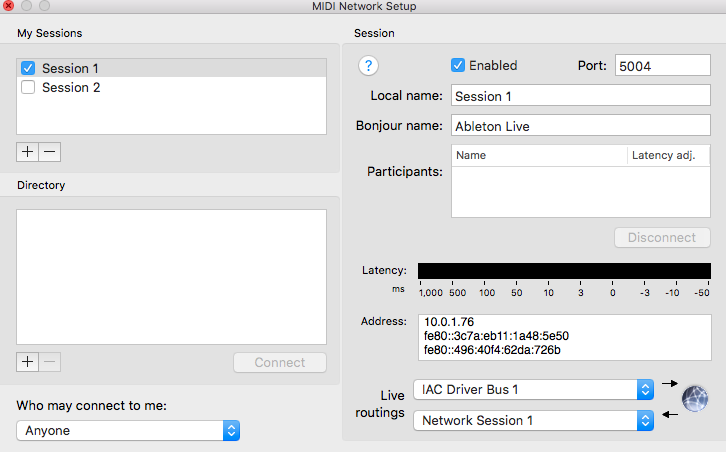Uncheck the Session 1 checkbox
726x452 pixels.
(28, 68)
